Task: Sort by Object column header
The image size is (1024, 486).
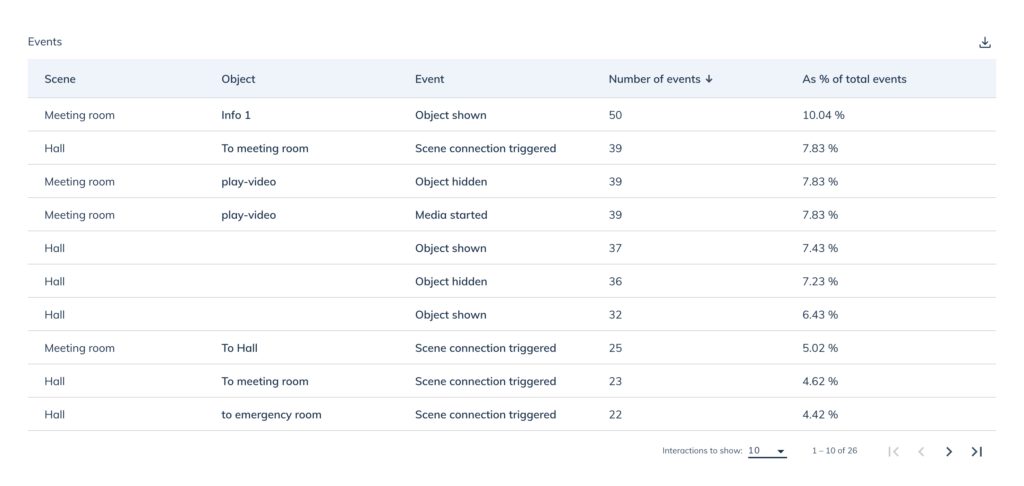Action: (238, 79)
